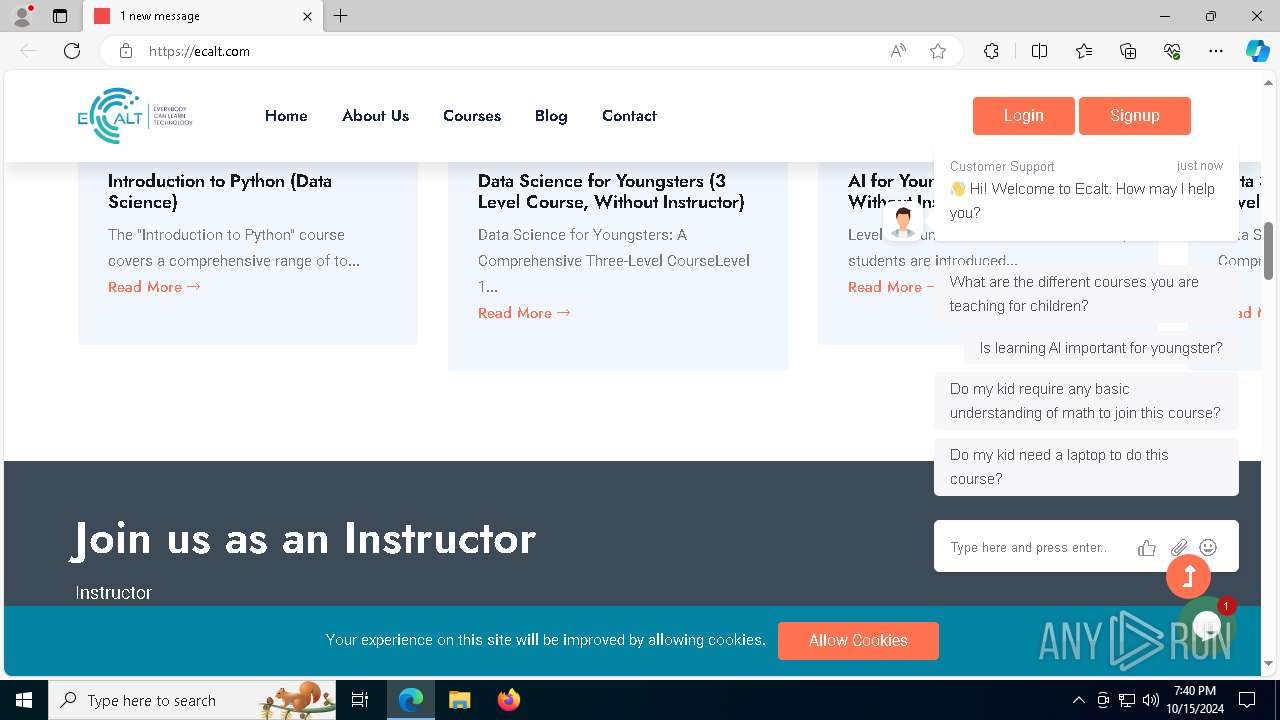The height and width of the screenshot is (720, 1280).
Task: Open the browser profile icon
Action: 21,16
